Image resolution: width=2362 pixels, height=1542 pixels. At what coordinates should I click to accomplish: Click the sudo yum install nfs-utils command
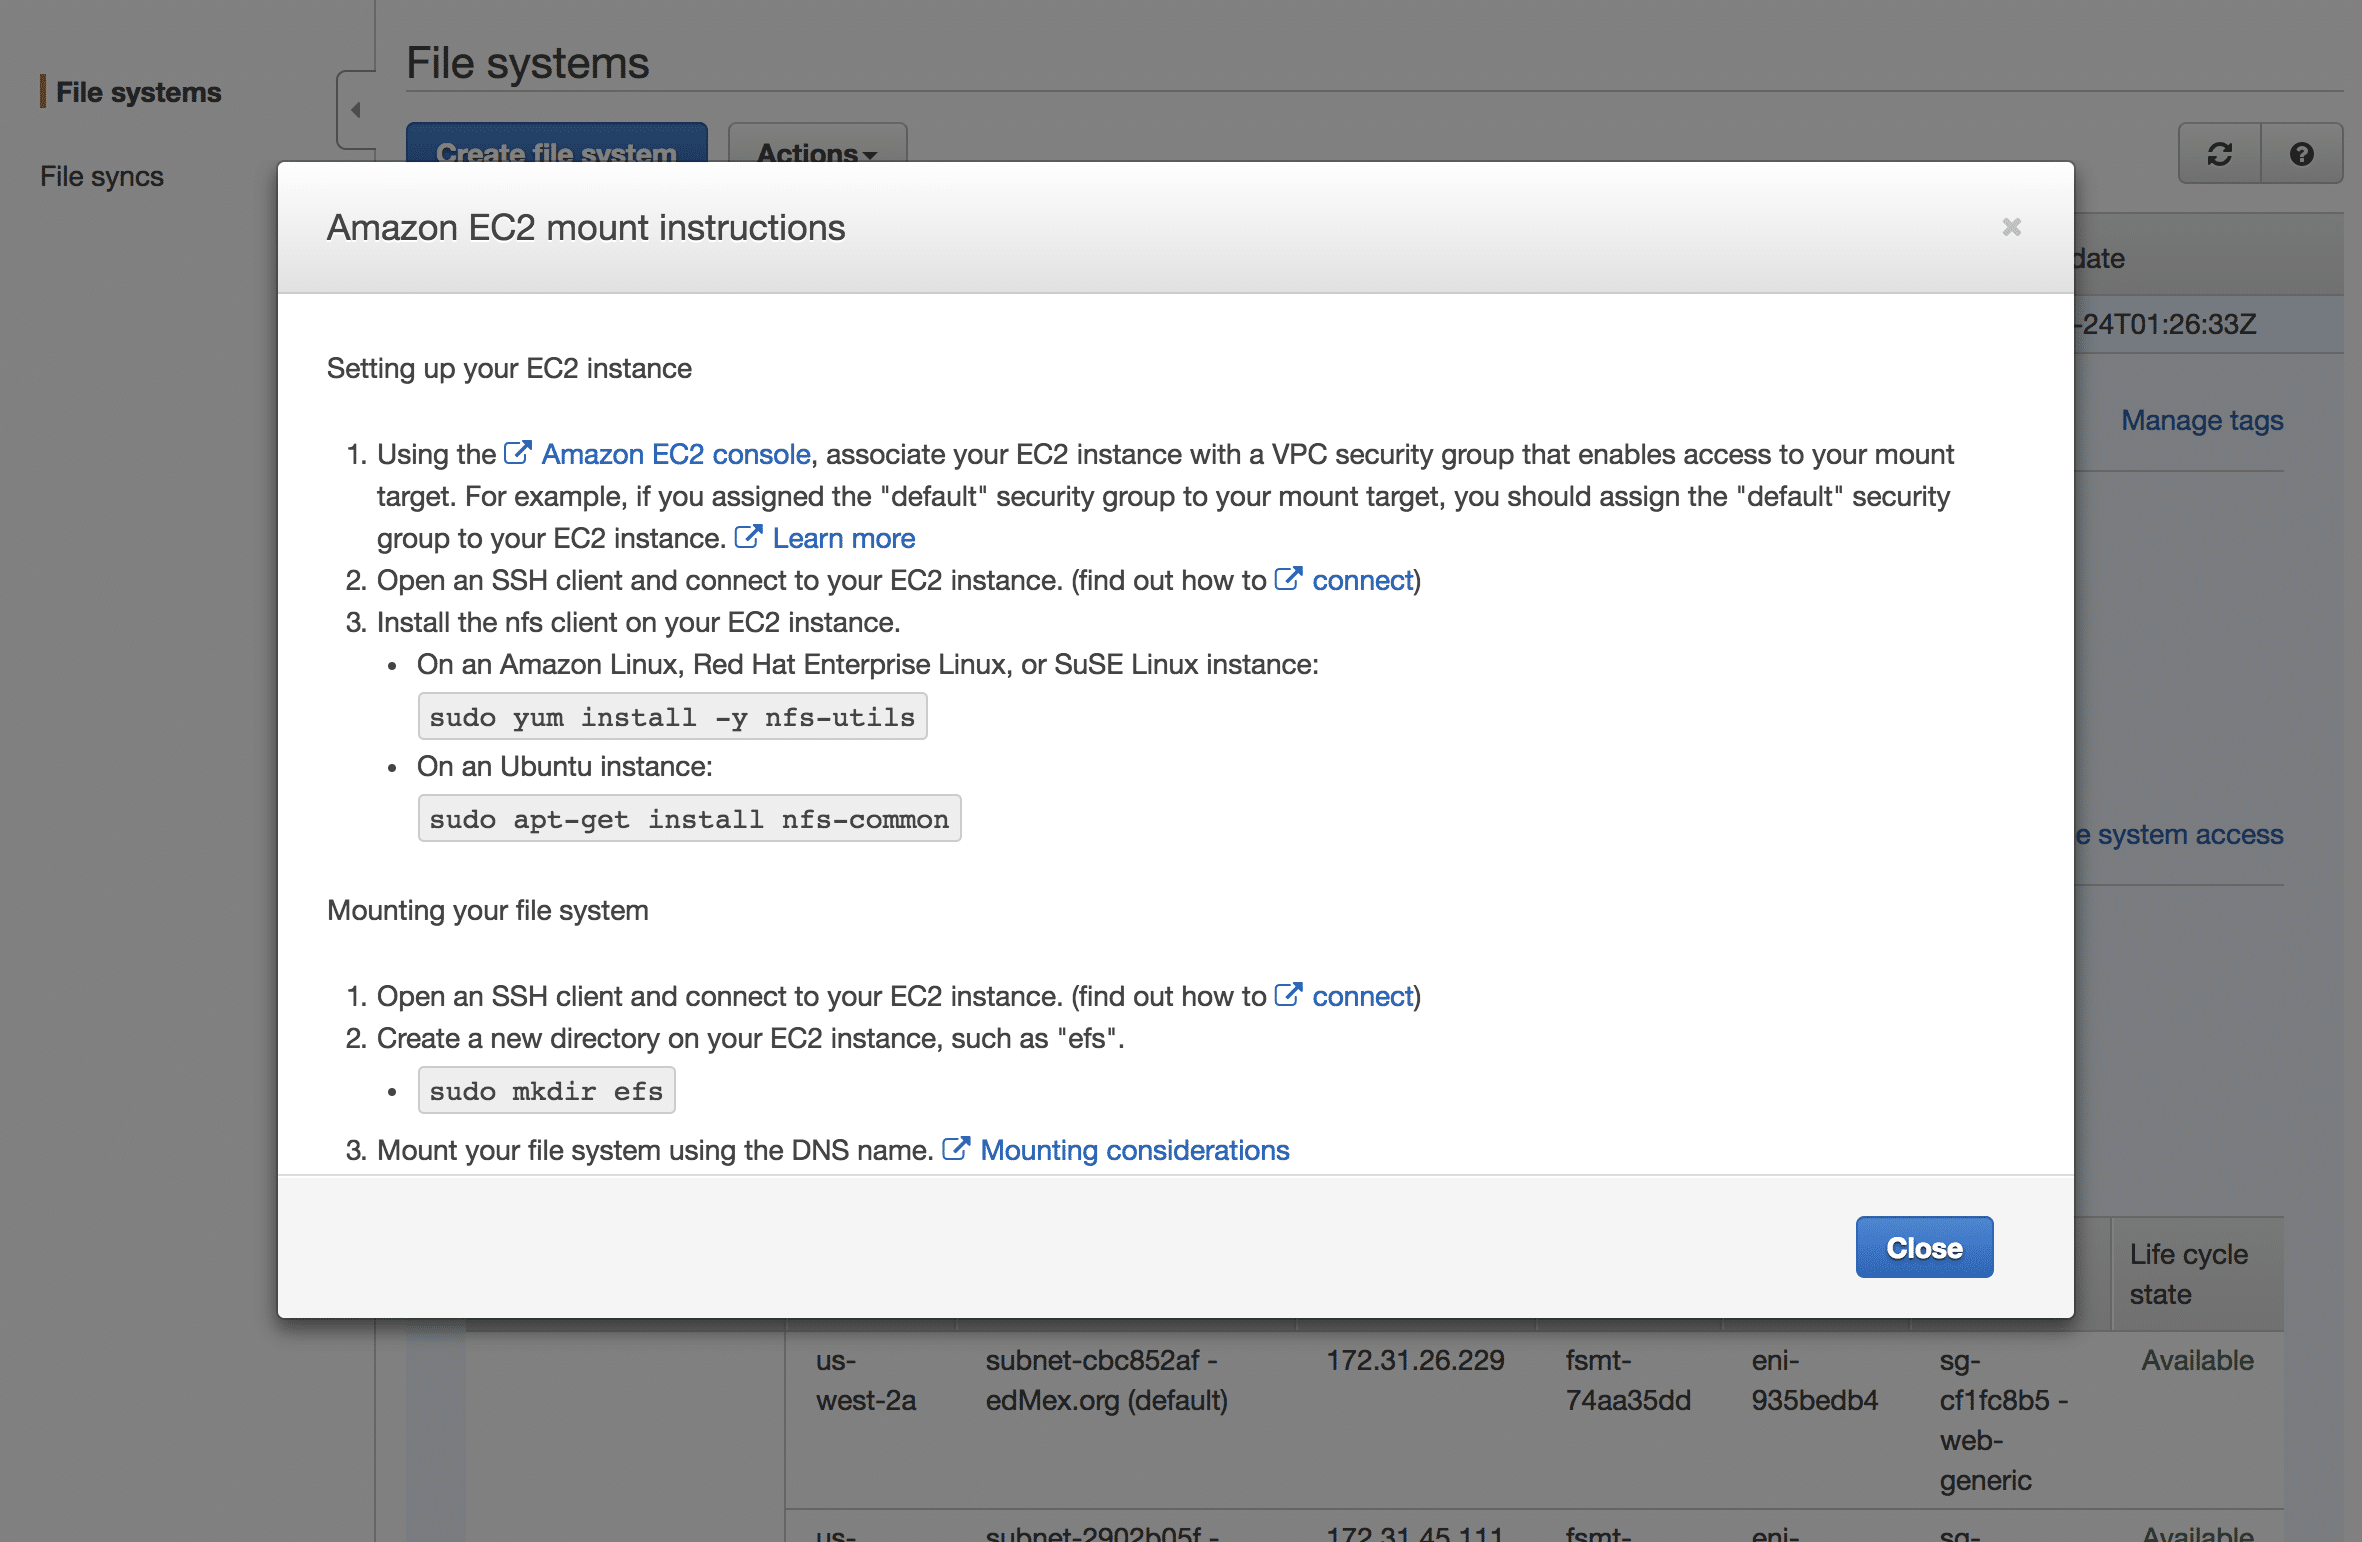tap(672, 717)
